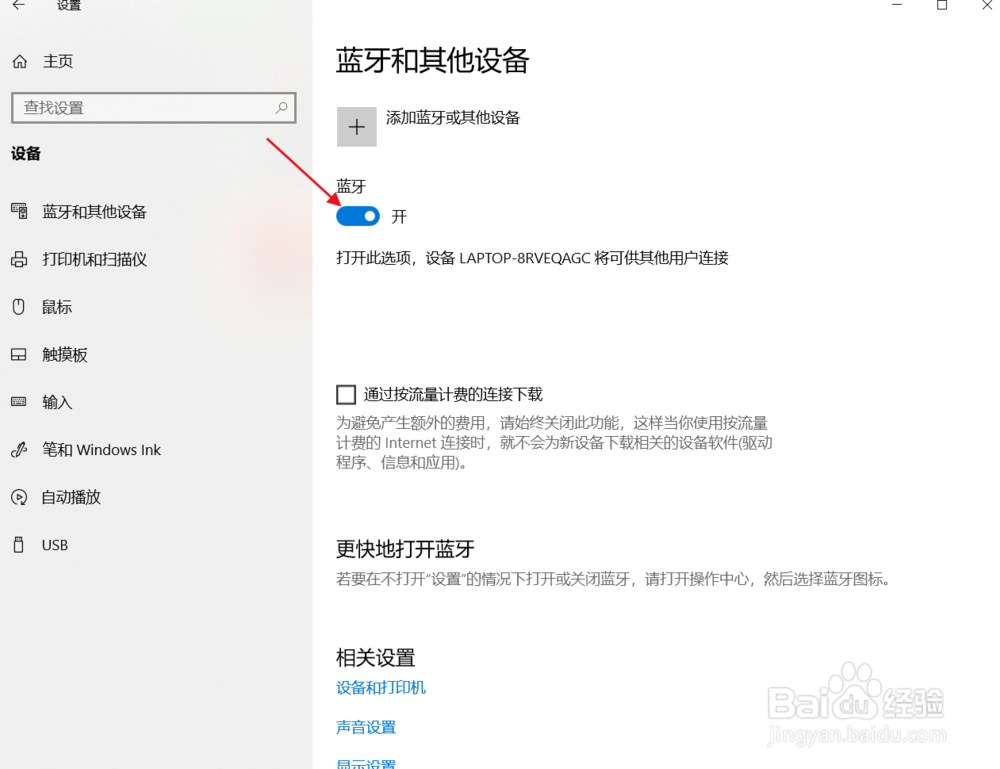The image size is (1000, 769).
Task: Click inside the 查找设置 search box
Action: pyautogui.click(x=140, y=107)
